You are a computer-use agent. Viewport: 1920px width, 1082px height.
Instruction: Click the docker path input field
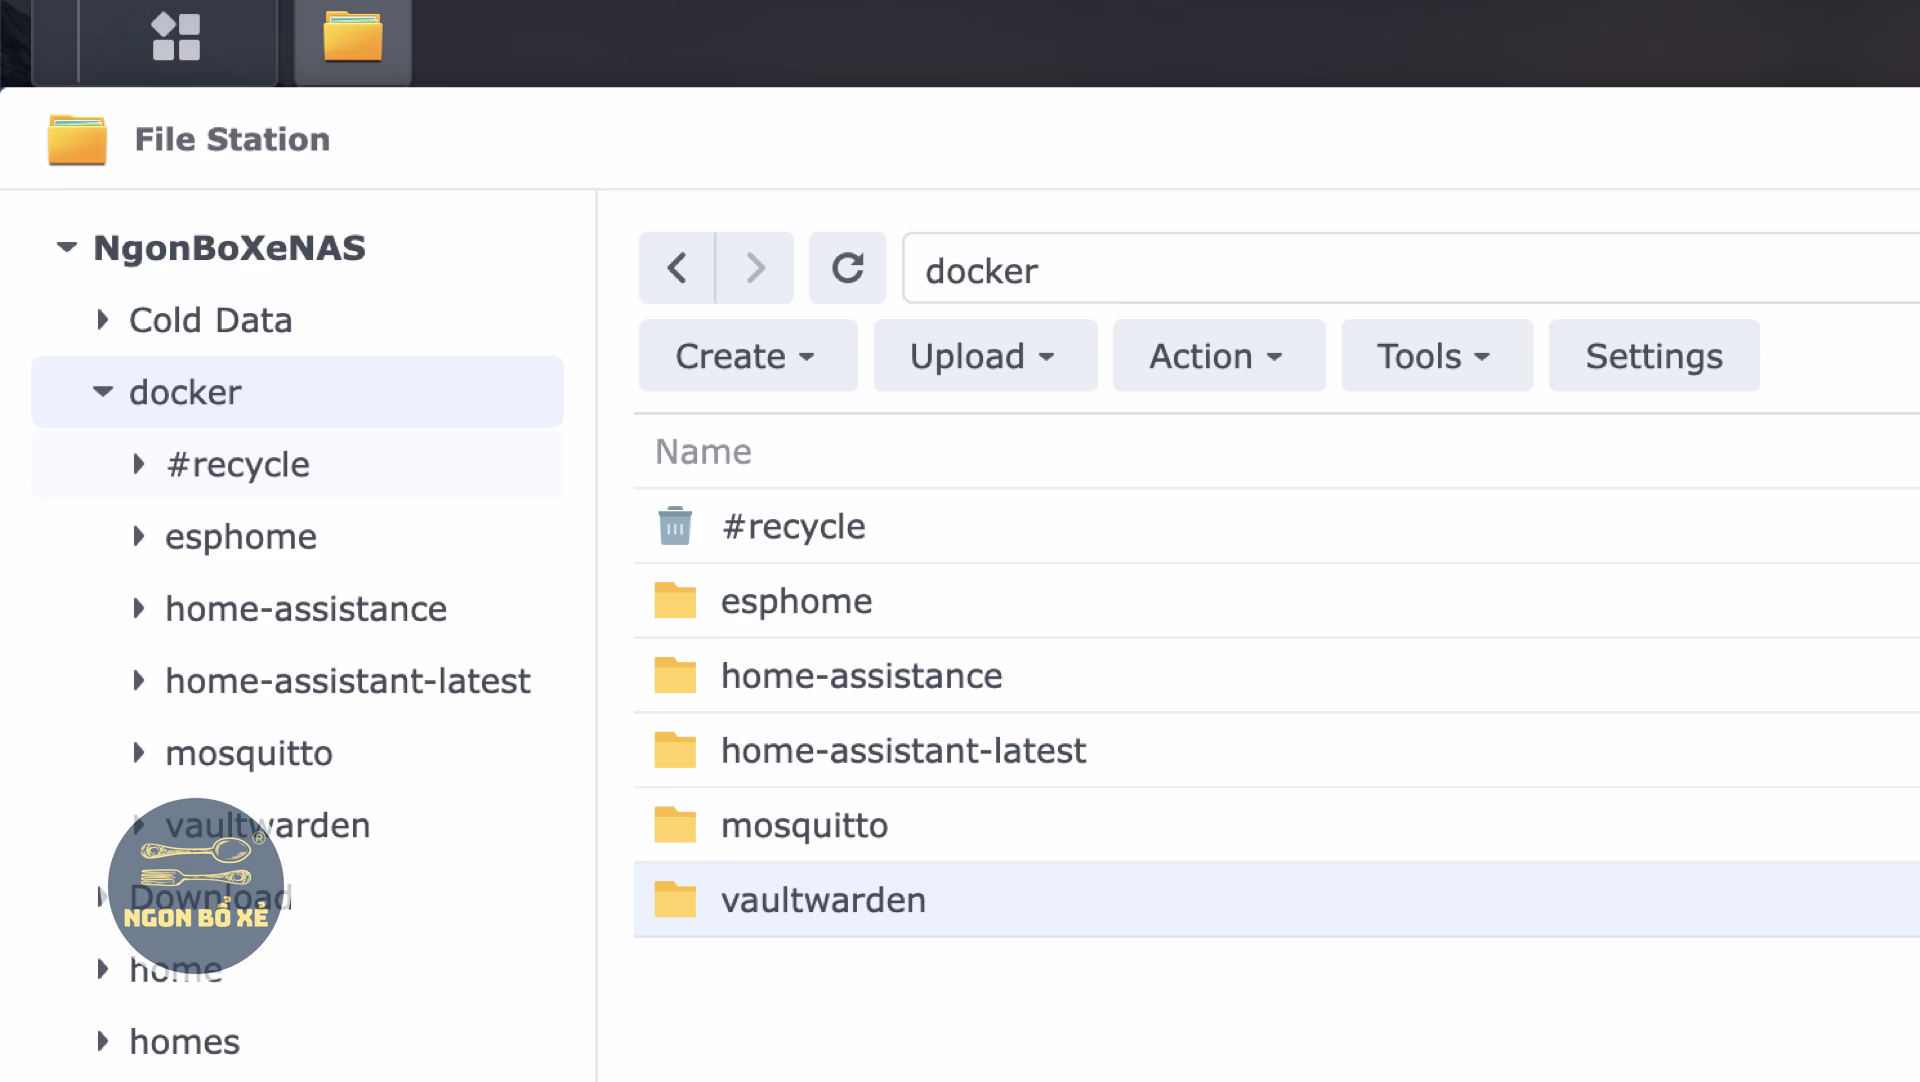[x=1411, y=269]
